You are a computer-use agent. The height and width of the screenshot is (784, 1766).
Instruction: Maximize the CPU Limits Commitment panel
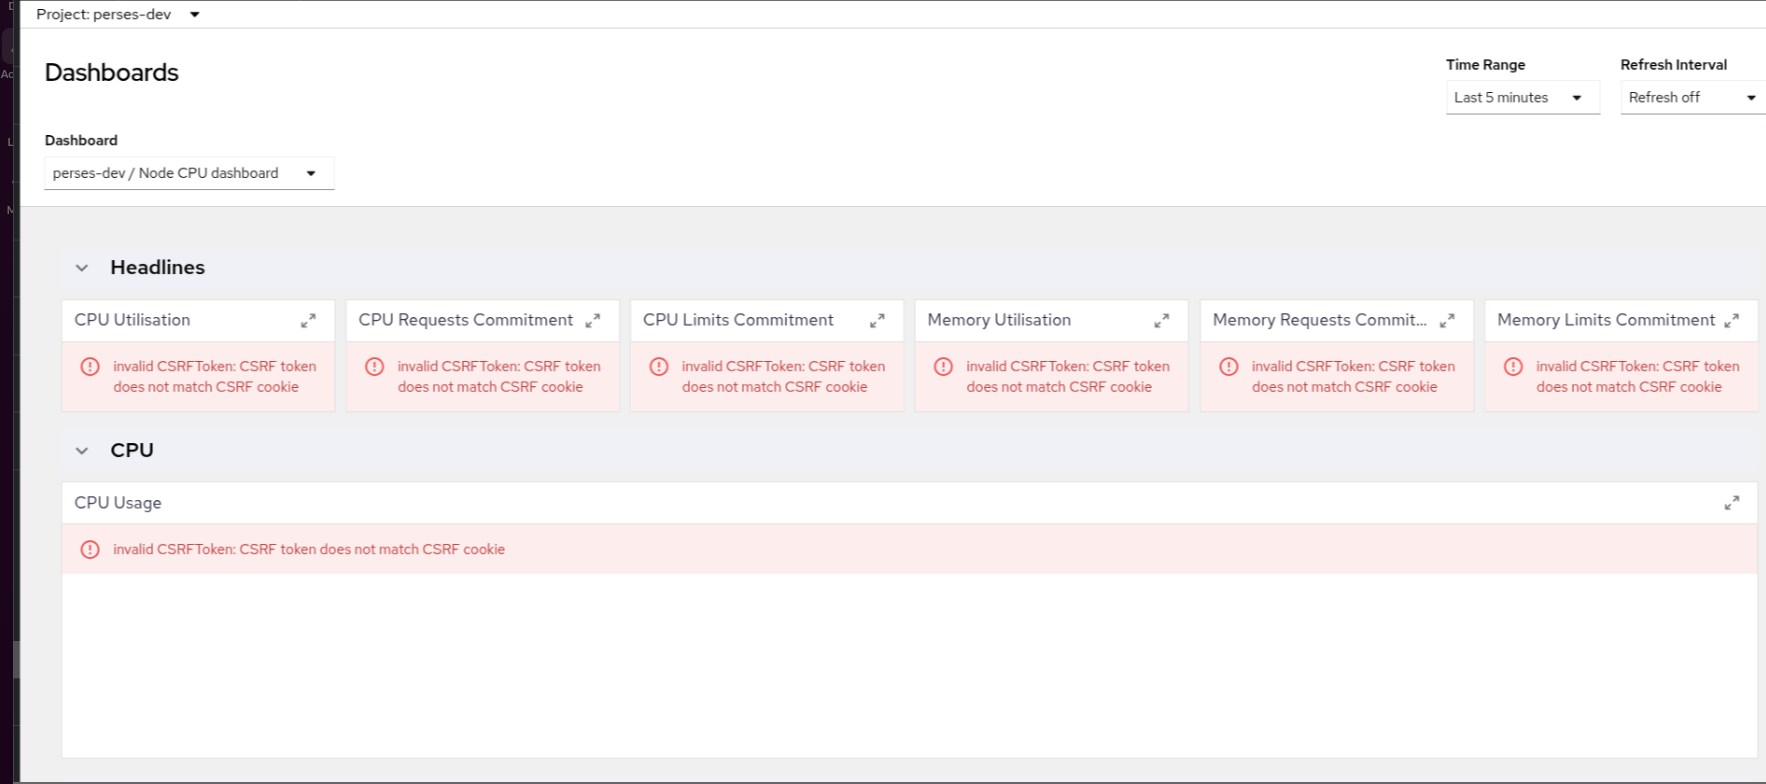pyautogui.click(x=877, y=321)
